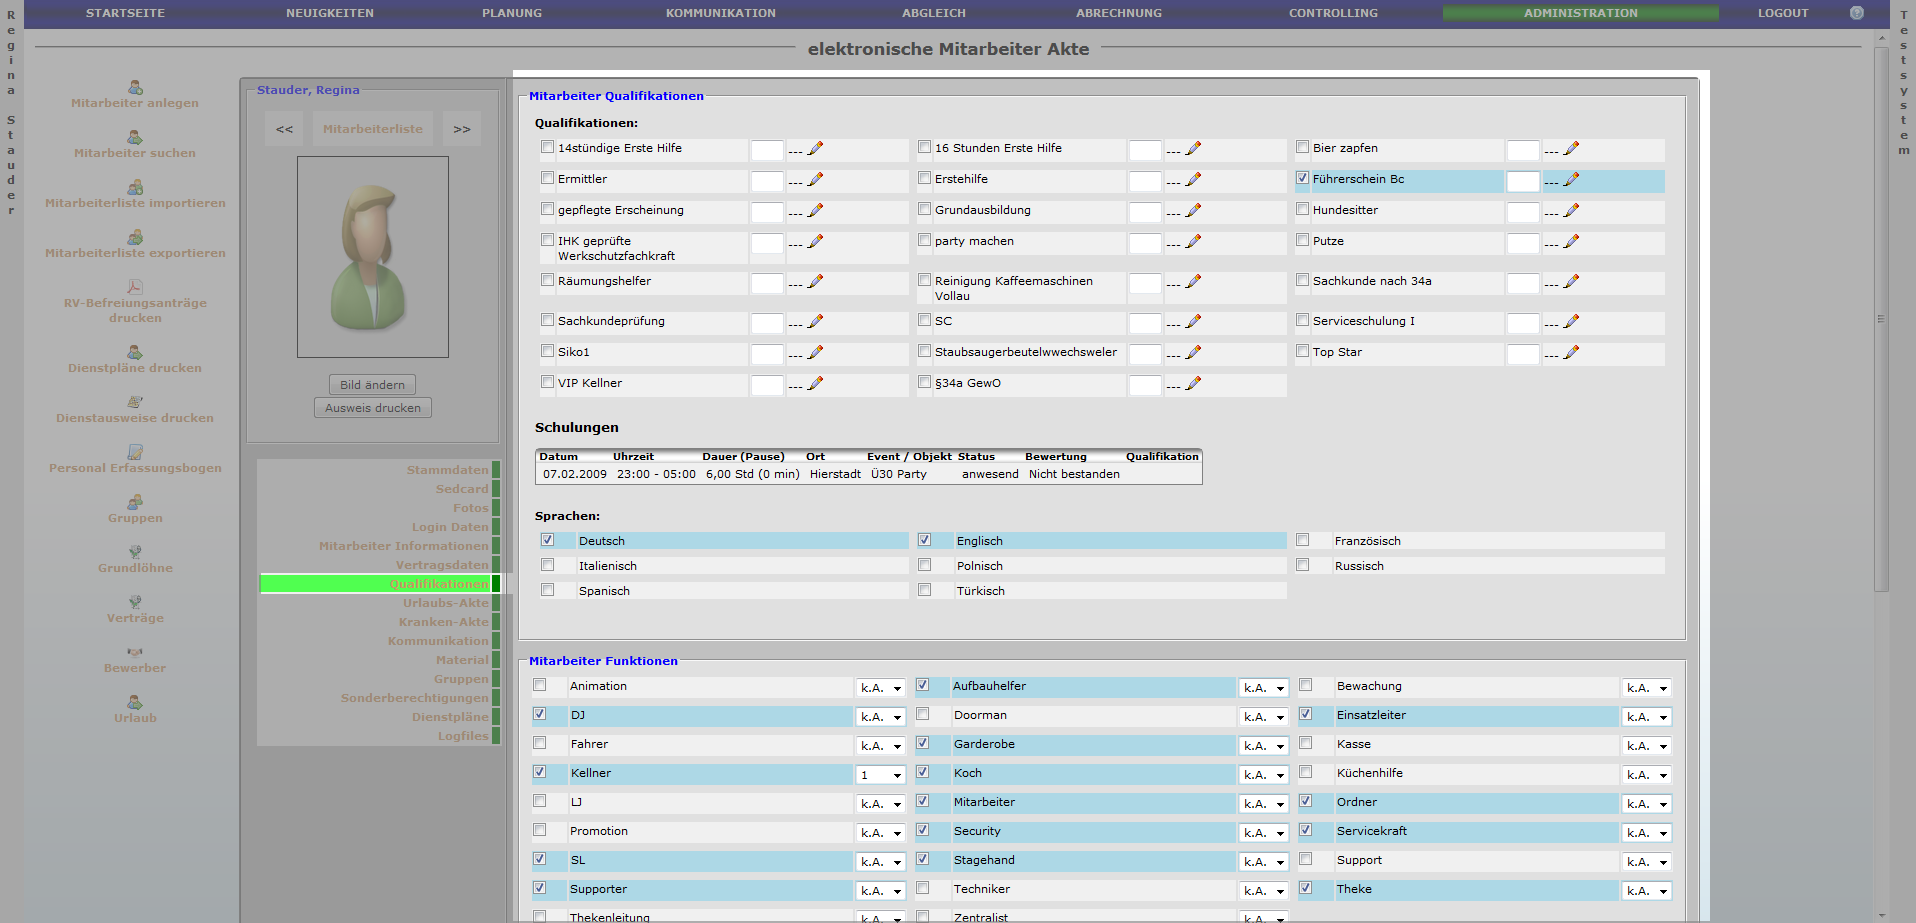
Task: Click the Mitarbeiter suchen icon
Action: tap(135, 137)
